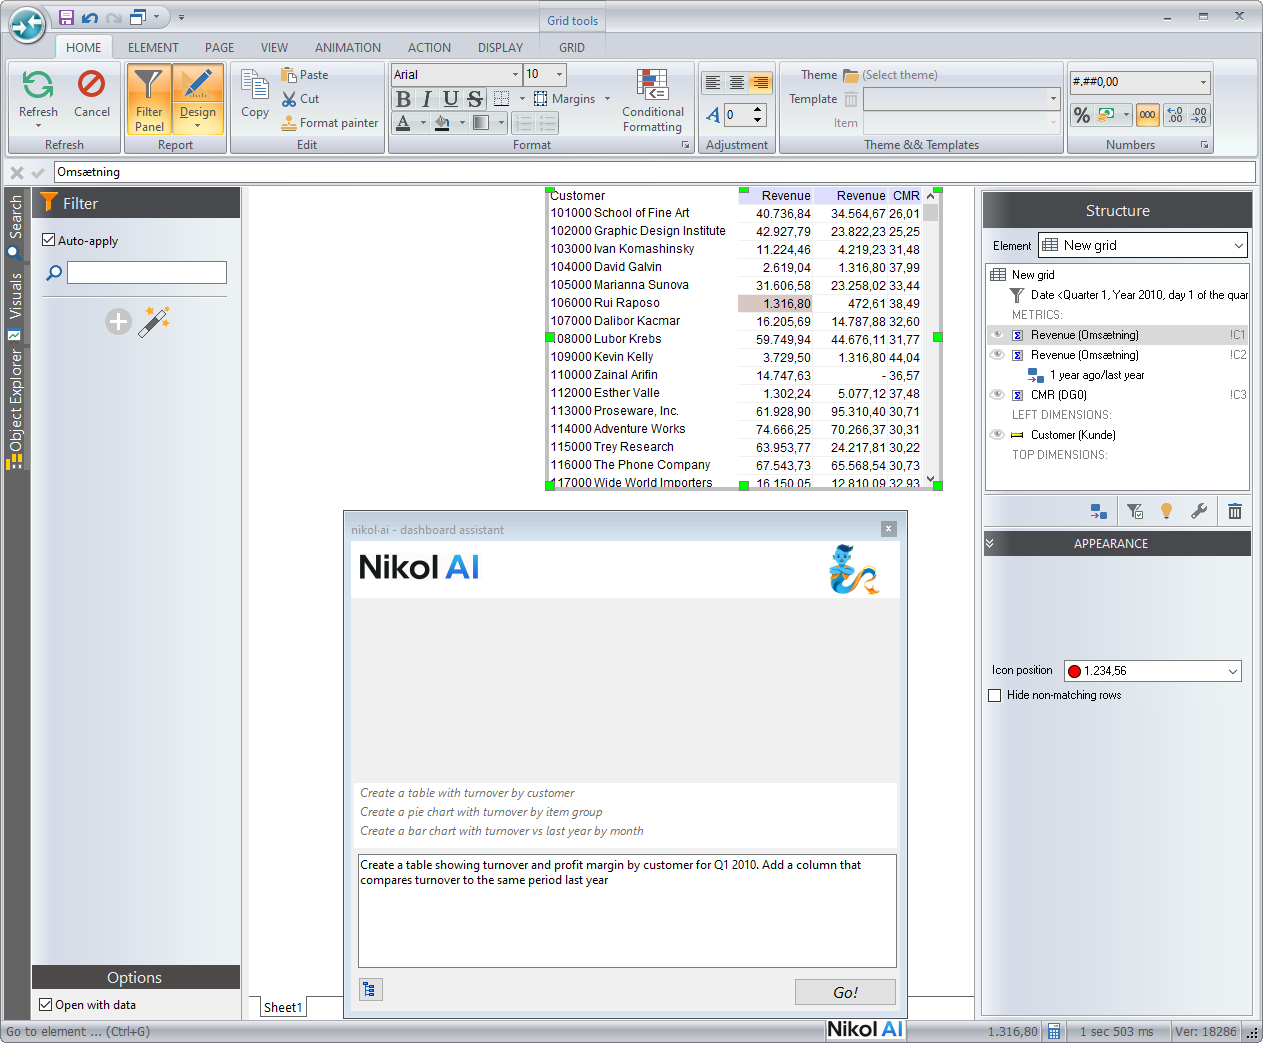Click Paste in the Edit group
This screenshot has width=1263, height=1043.
(305, 75)
